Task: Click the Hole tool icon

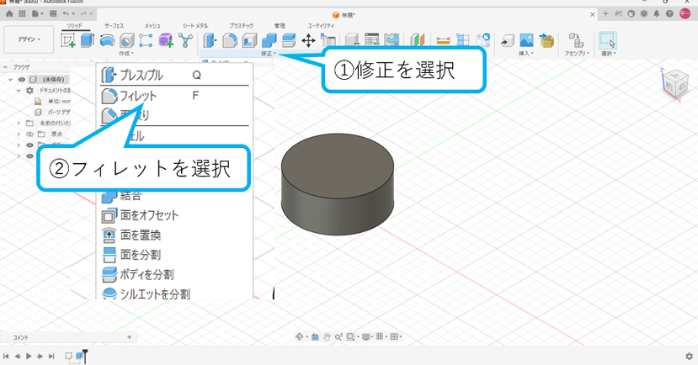Action: [x=127, y=41]
